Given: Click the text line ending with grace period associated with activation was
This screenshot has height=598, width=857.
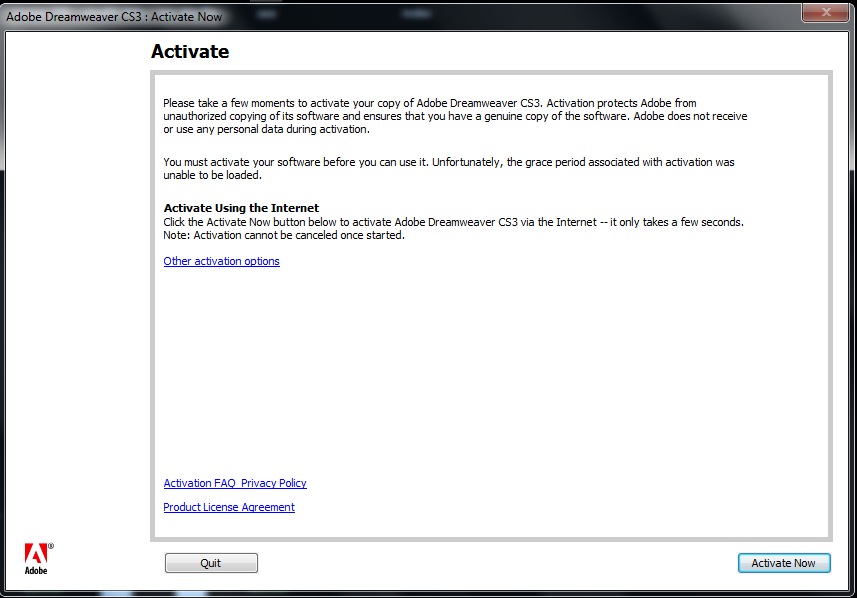Looking at the screenshot, I should coord(448,162).
